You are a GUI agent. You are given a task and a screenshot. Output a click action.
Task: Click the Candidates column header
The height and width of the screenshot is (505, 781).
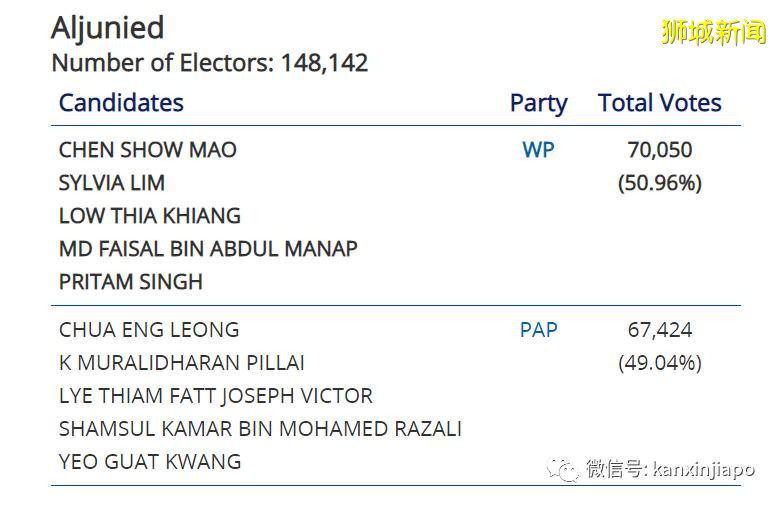tap(121, 103)
